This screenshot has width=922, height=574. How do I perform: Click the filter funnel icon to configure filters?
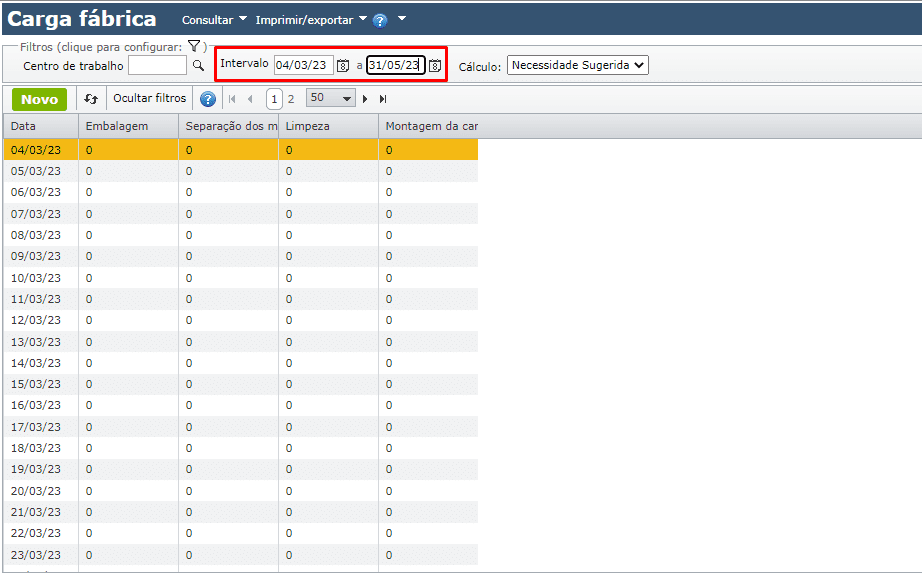click(x=194, y=47)
